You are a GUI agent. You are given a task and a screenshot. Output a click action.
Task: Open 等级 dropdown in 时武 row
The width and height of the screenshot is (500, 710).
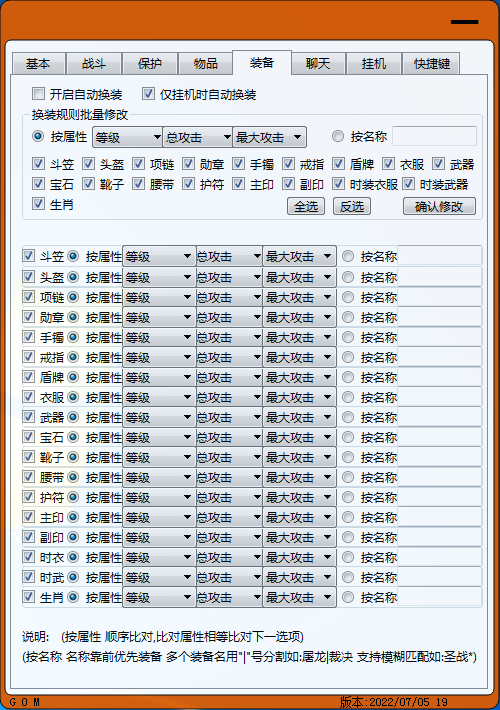pyautogui.click(x=159, y=577)
